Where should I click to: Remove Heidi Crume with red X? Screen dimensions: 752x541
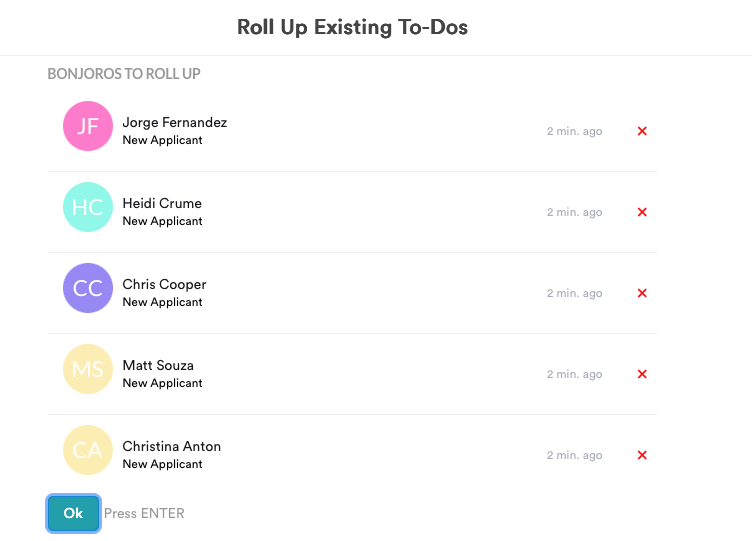(642, 212)
